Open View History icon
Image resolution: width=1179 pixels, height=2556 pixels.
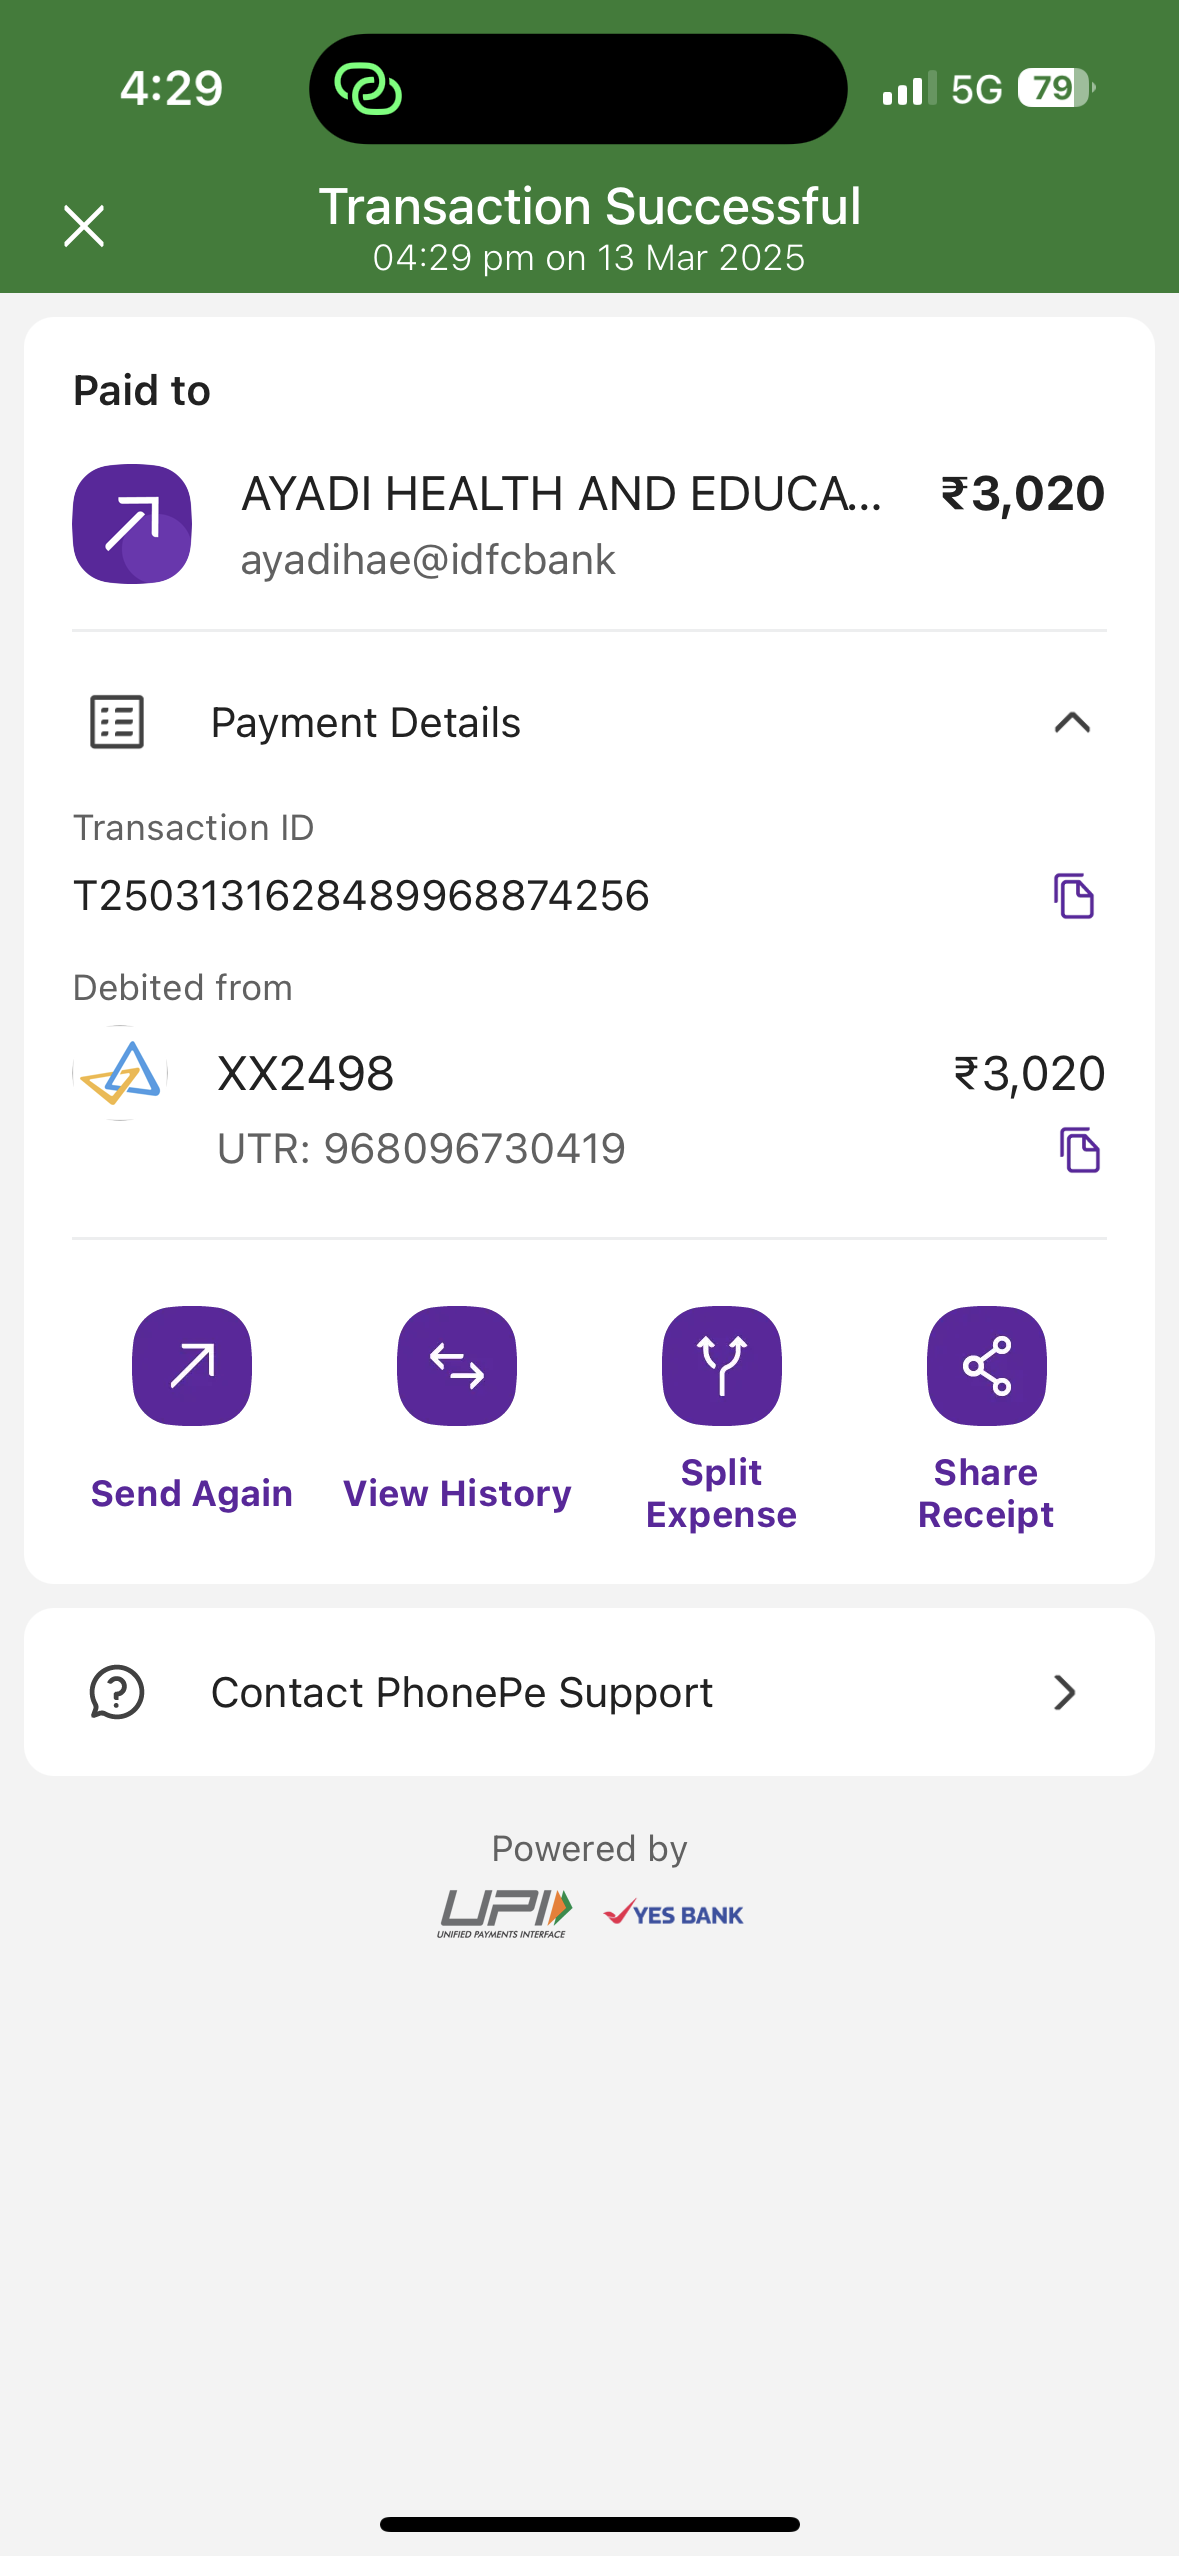457,1365
